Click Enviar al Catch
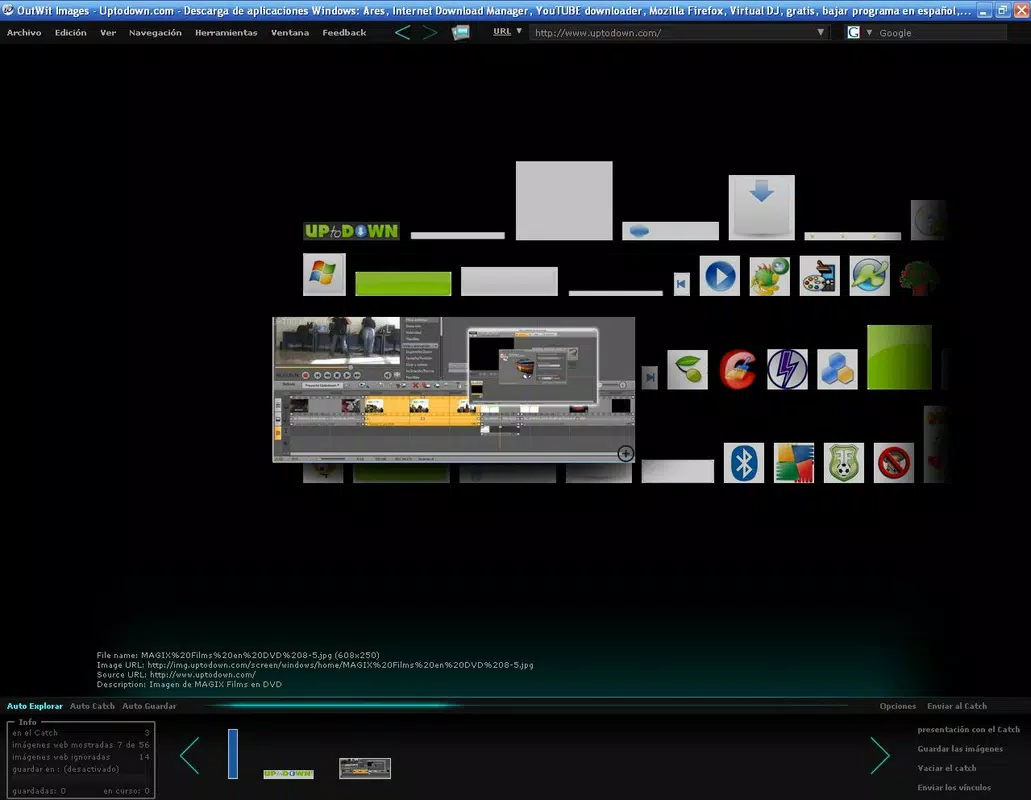The height and width of the screenshot is (800, 1031). point(957,706)
